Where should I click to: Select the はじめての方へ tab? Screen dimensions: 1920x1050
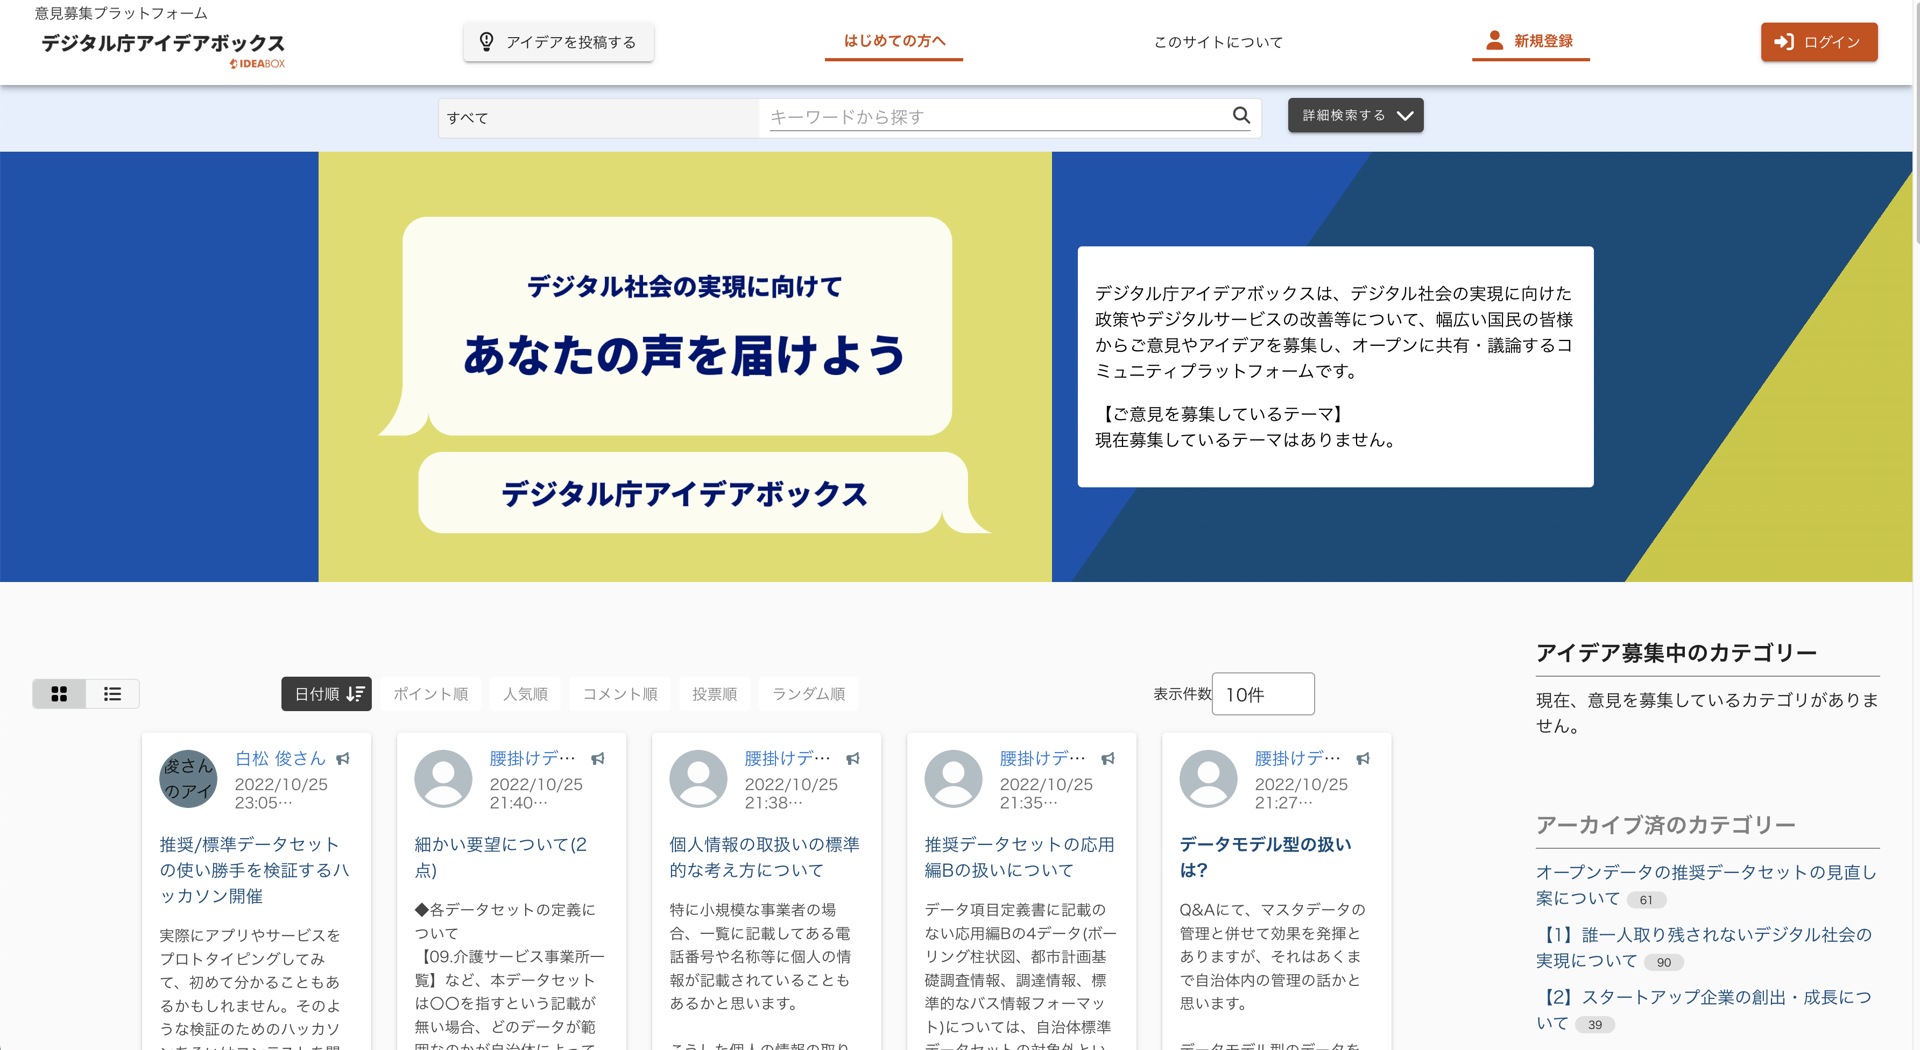tap(893, 42)
